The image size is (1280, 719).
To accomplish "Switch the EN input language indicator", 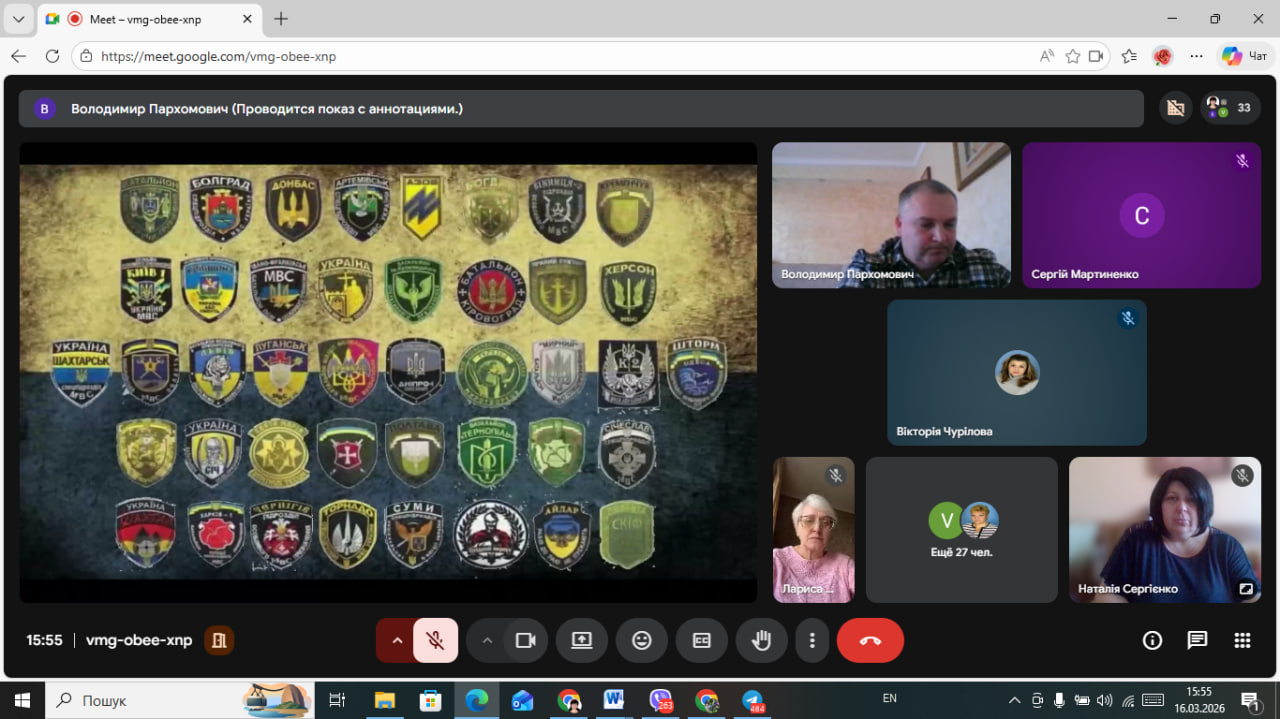I will tap(890, 699).
